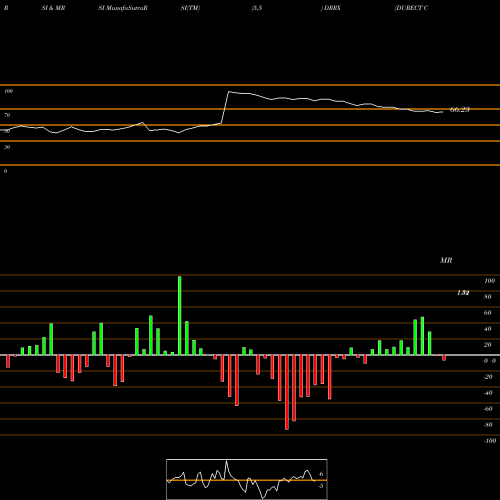The height and width of the screenshot is (500, 500).
Task: Click the -80 label on the MR axis
Action: click(488, 425)
